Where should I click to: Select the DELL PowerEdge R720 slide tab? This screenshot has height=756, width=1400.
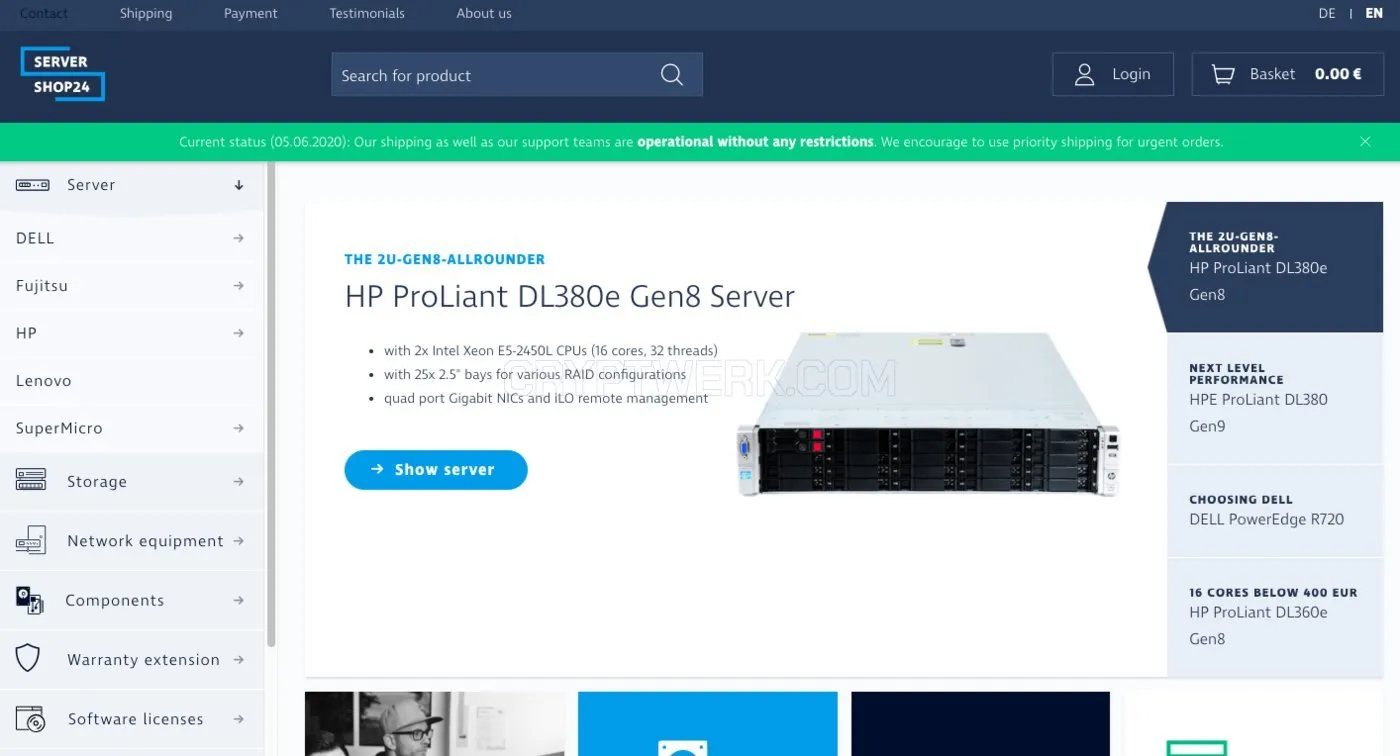(1275, 510)
